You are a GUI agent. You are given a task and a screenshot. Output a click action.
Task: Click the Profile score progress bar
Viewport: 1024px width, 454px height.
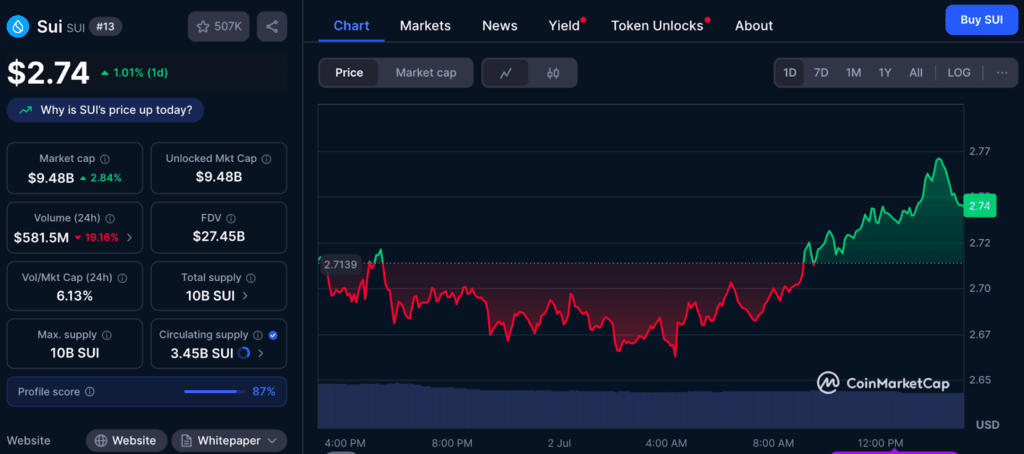click(x=214, y=392)
